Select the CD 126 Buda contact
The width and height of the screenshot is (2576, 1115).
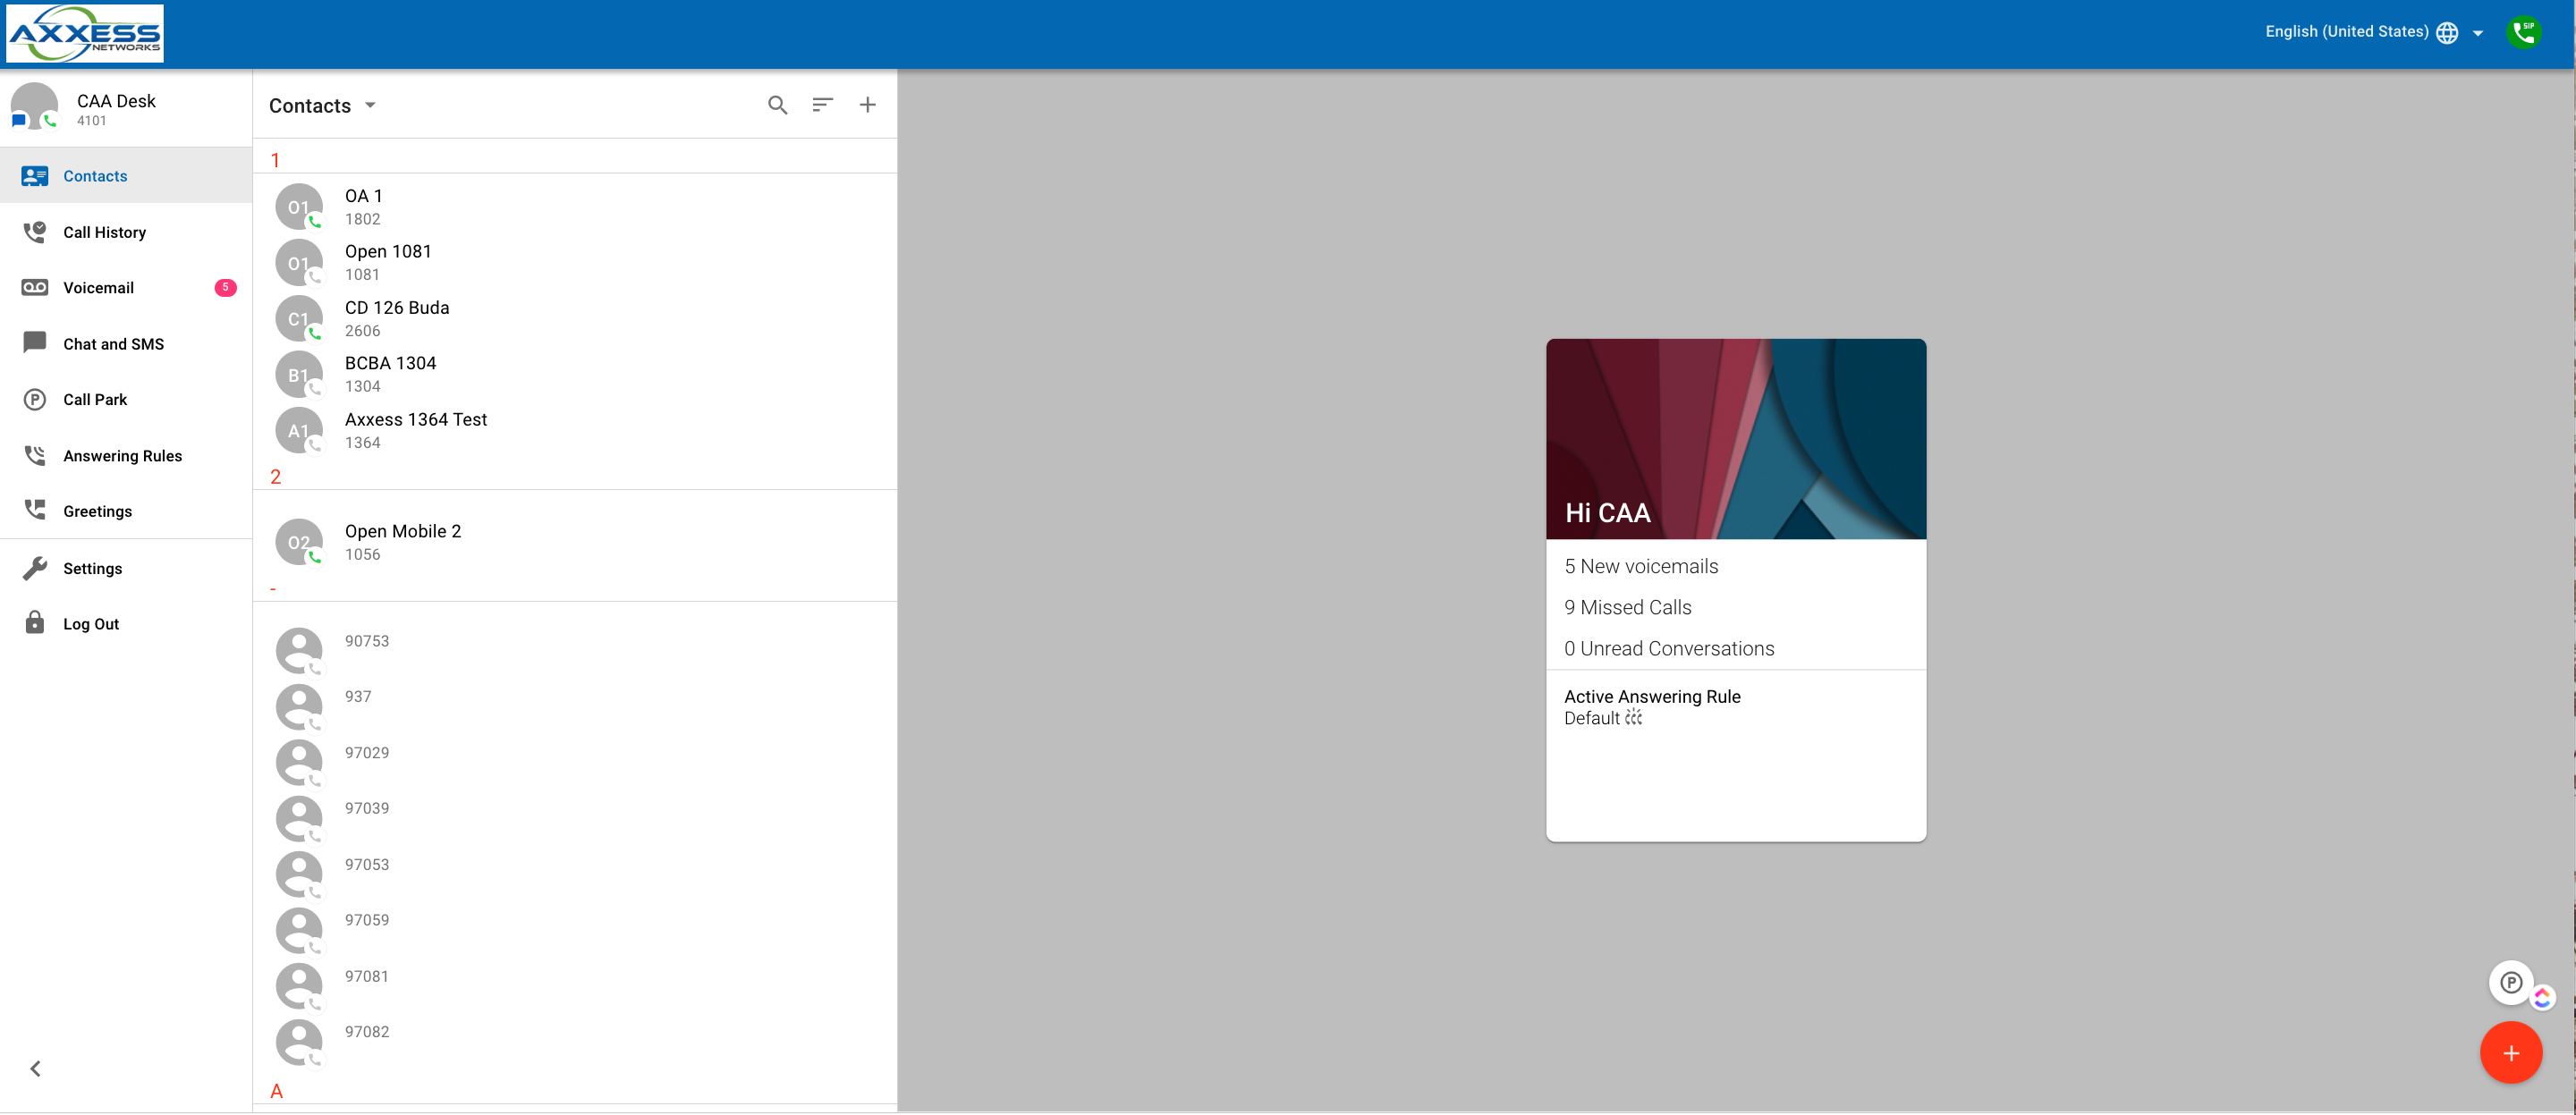click(396, 318)
